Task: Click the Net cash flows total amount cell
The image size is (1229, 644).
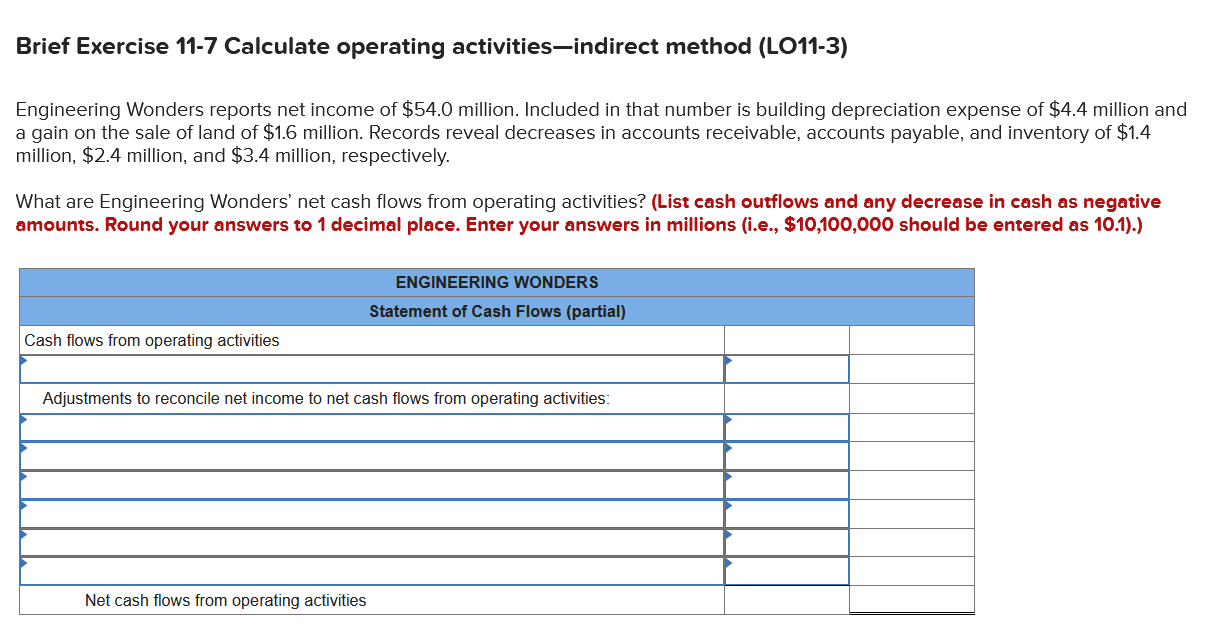Action: [x=910, y=600]
